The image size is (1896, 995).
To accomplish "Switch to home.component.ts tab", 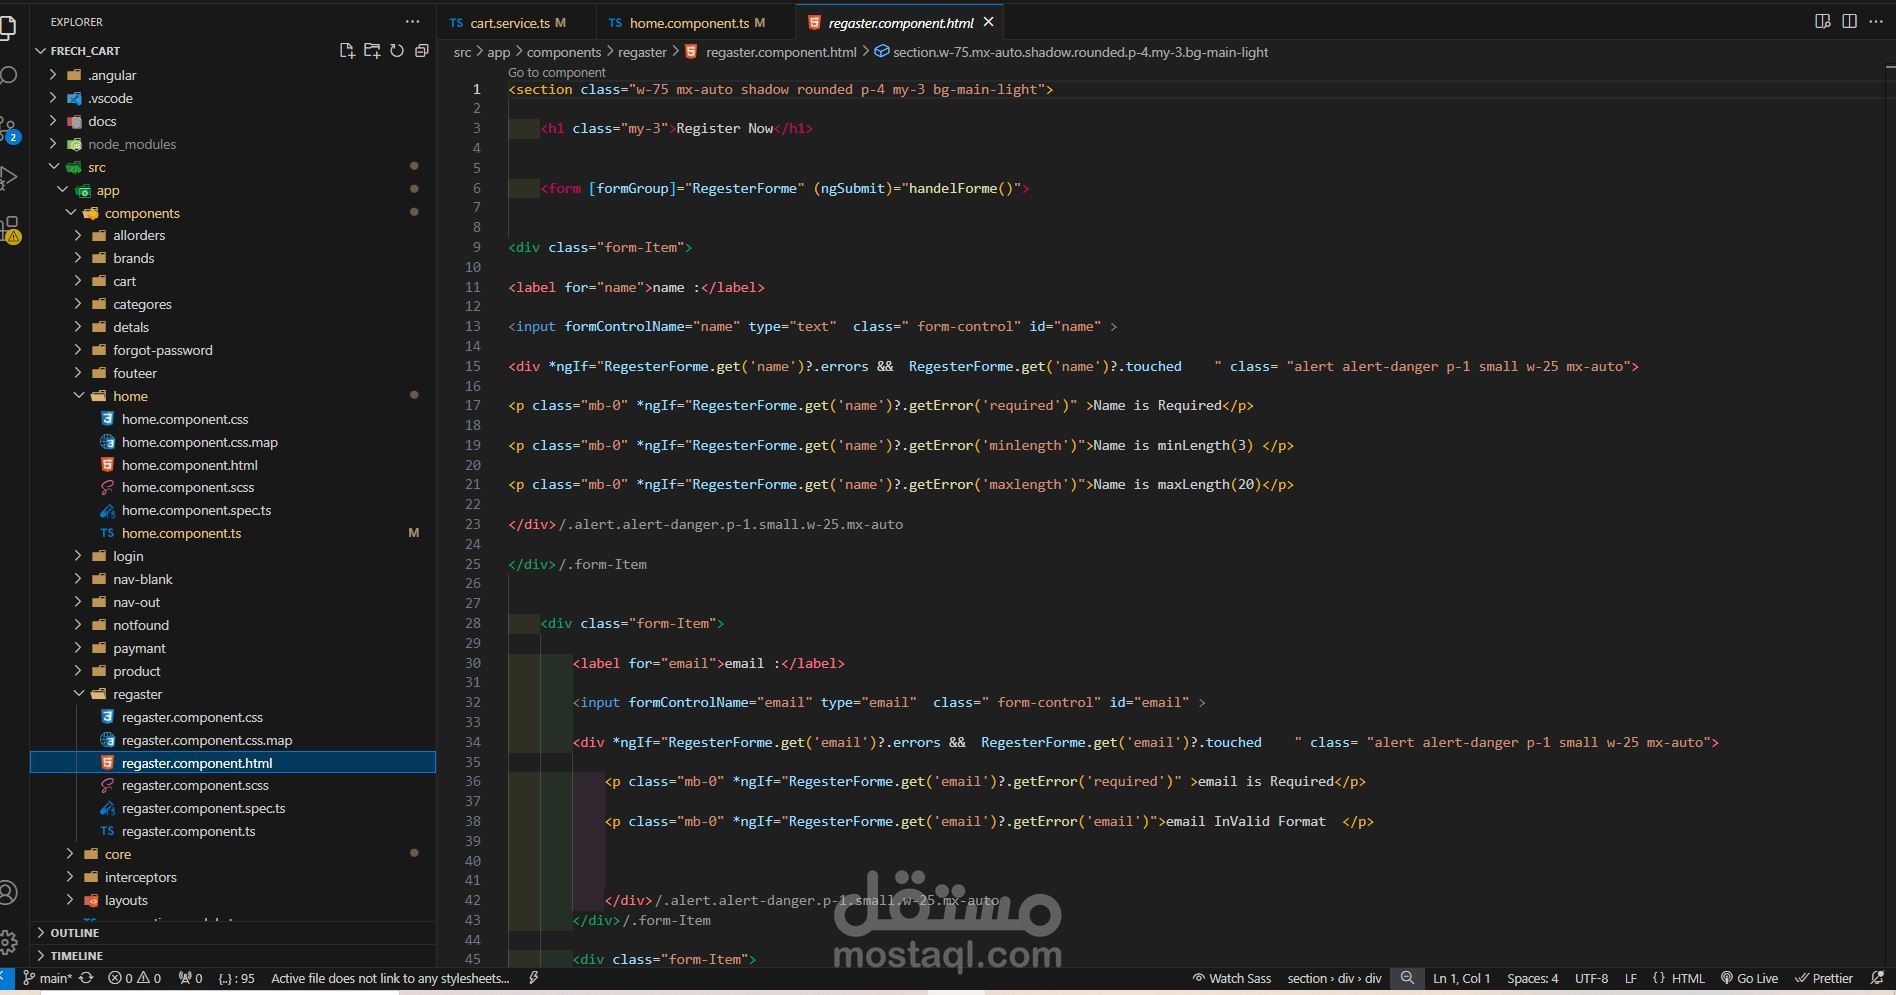I will [695, 22].
